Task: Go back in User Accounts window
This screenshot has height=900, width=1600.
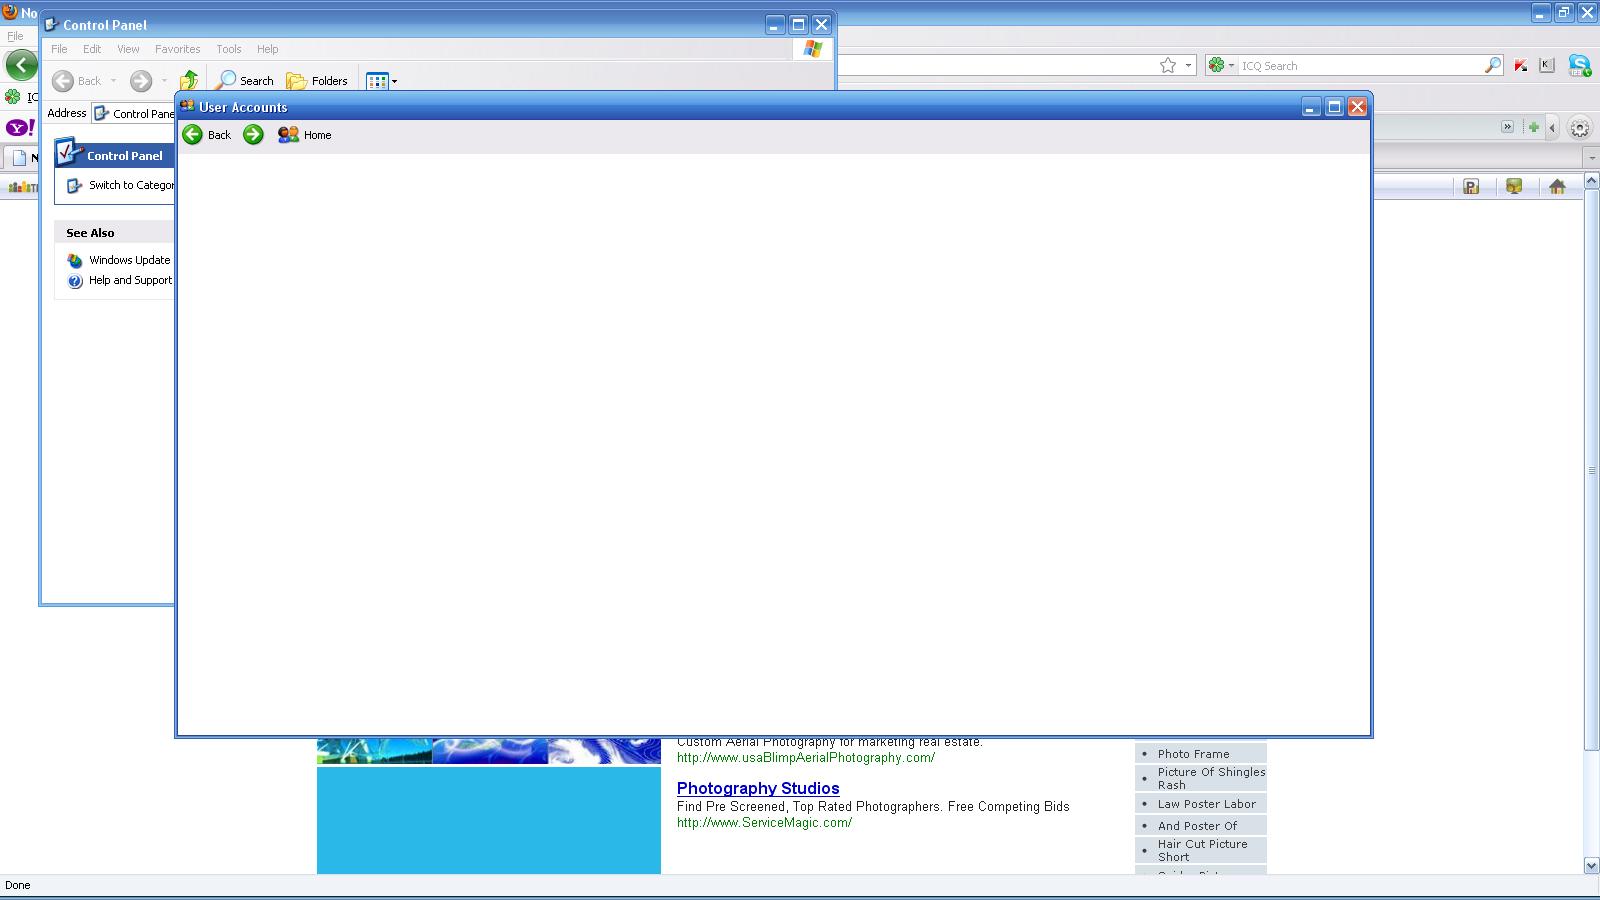Action: 207,135
